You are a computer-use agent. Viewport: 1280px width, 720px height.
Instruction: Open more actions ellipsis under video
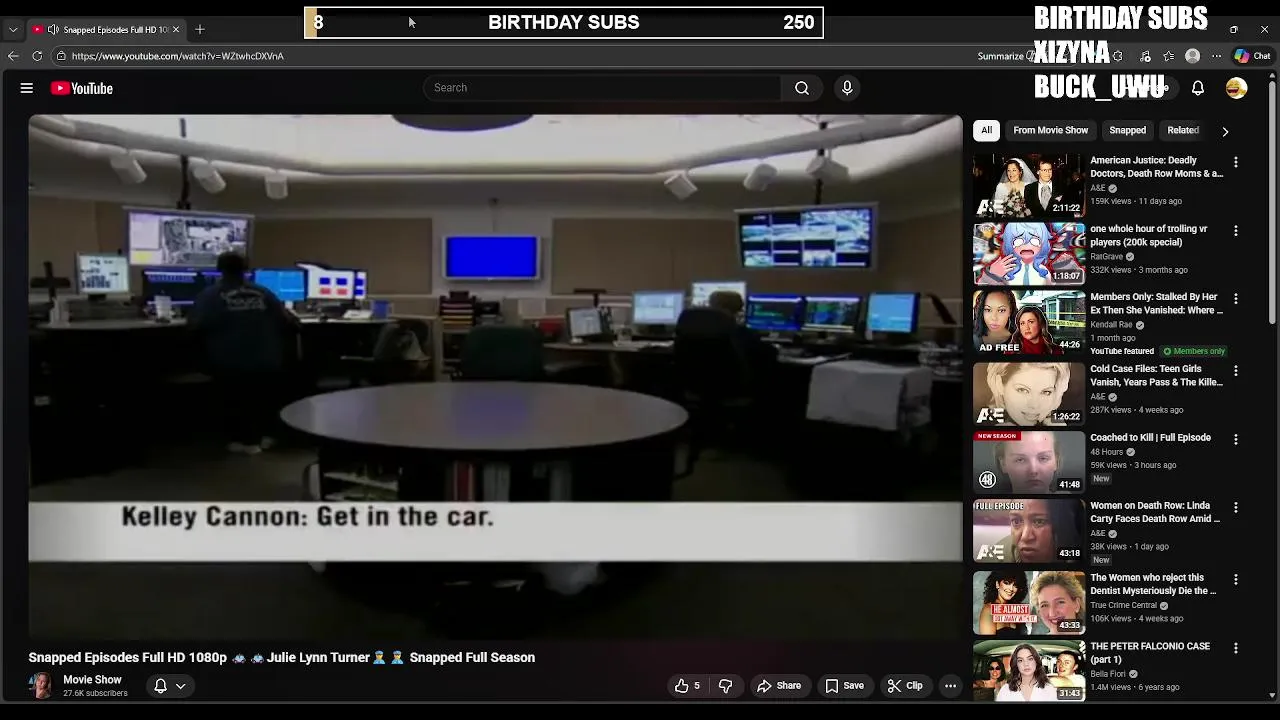click(951, 686)
